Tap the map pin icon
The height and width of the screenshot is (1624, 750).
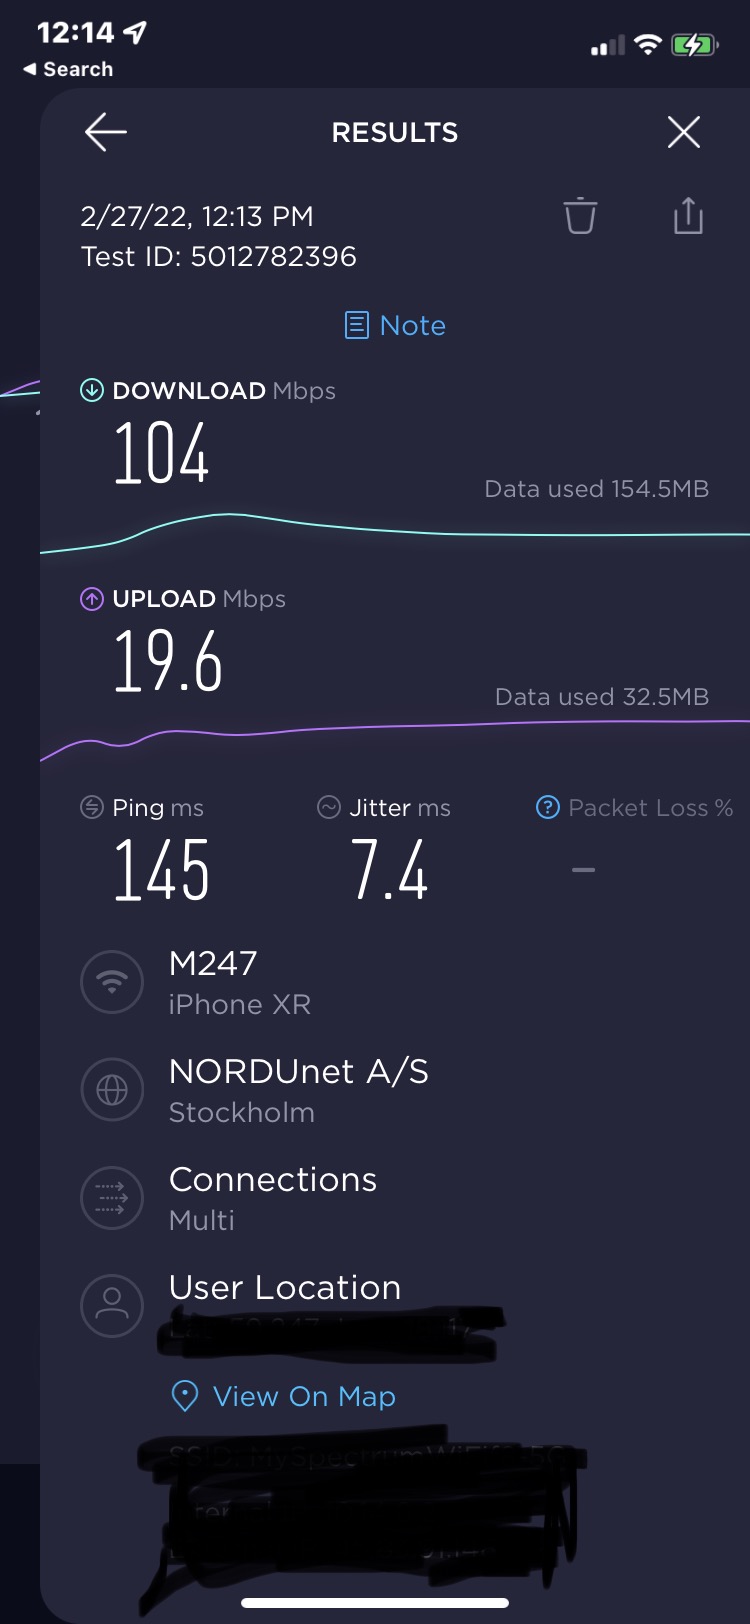point(185,1396)
